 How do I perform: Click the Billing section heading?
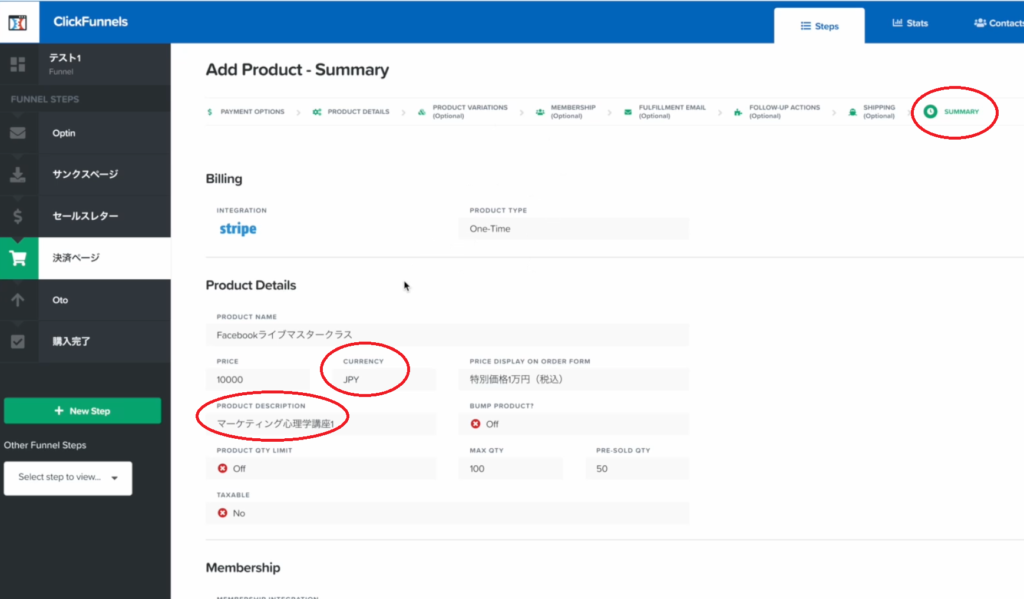click(x=224, y=179)
